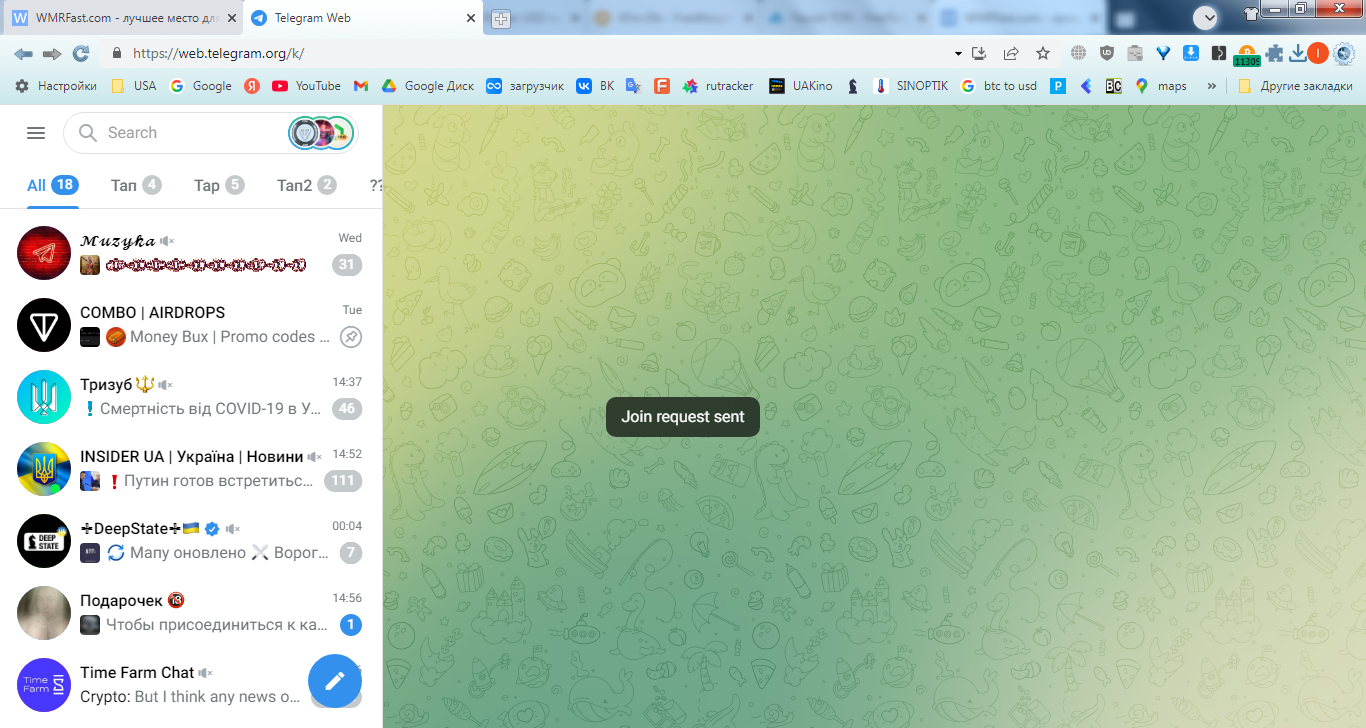Image resolution: width=1366 pixels, height=728 pixels.
Task: Open the rutracker bookmark
Action: (718, 86)
